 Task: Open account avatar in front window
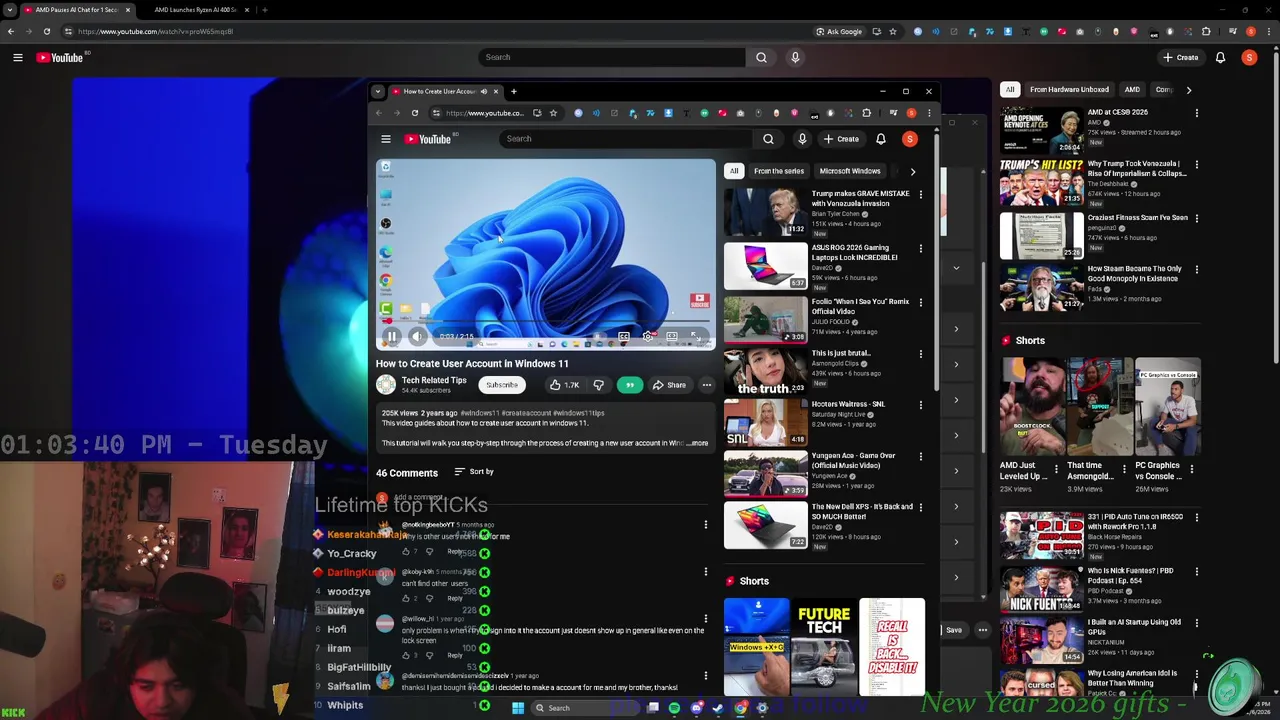click(910, 139)
